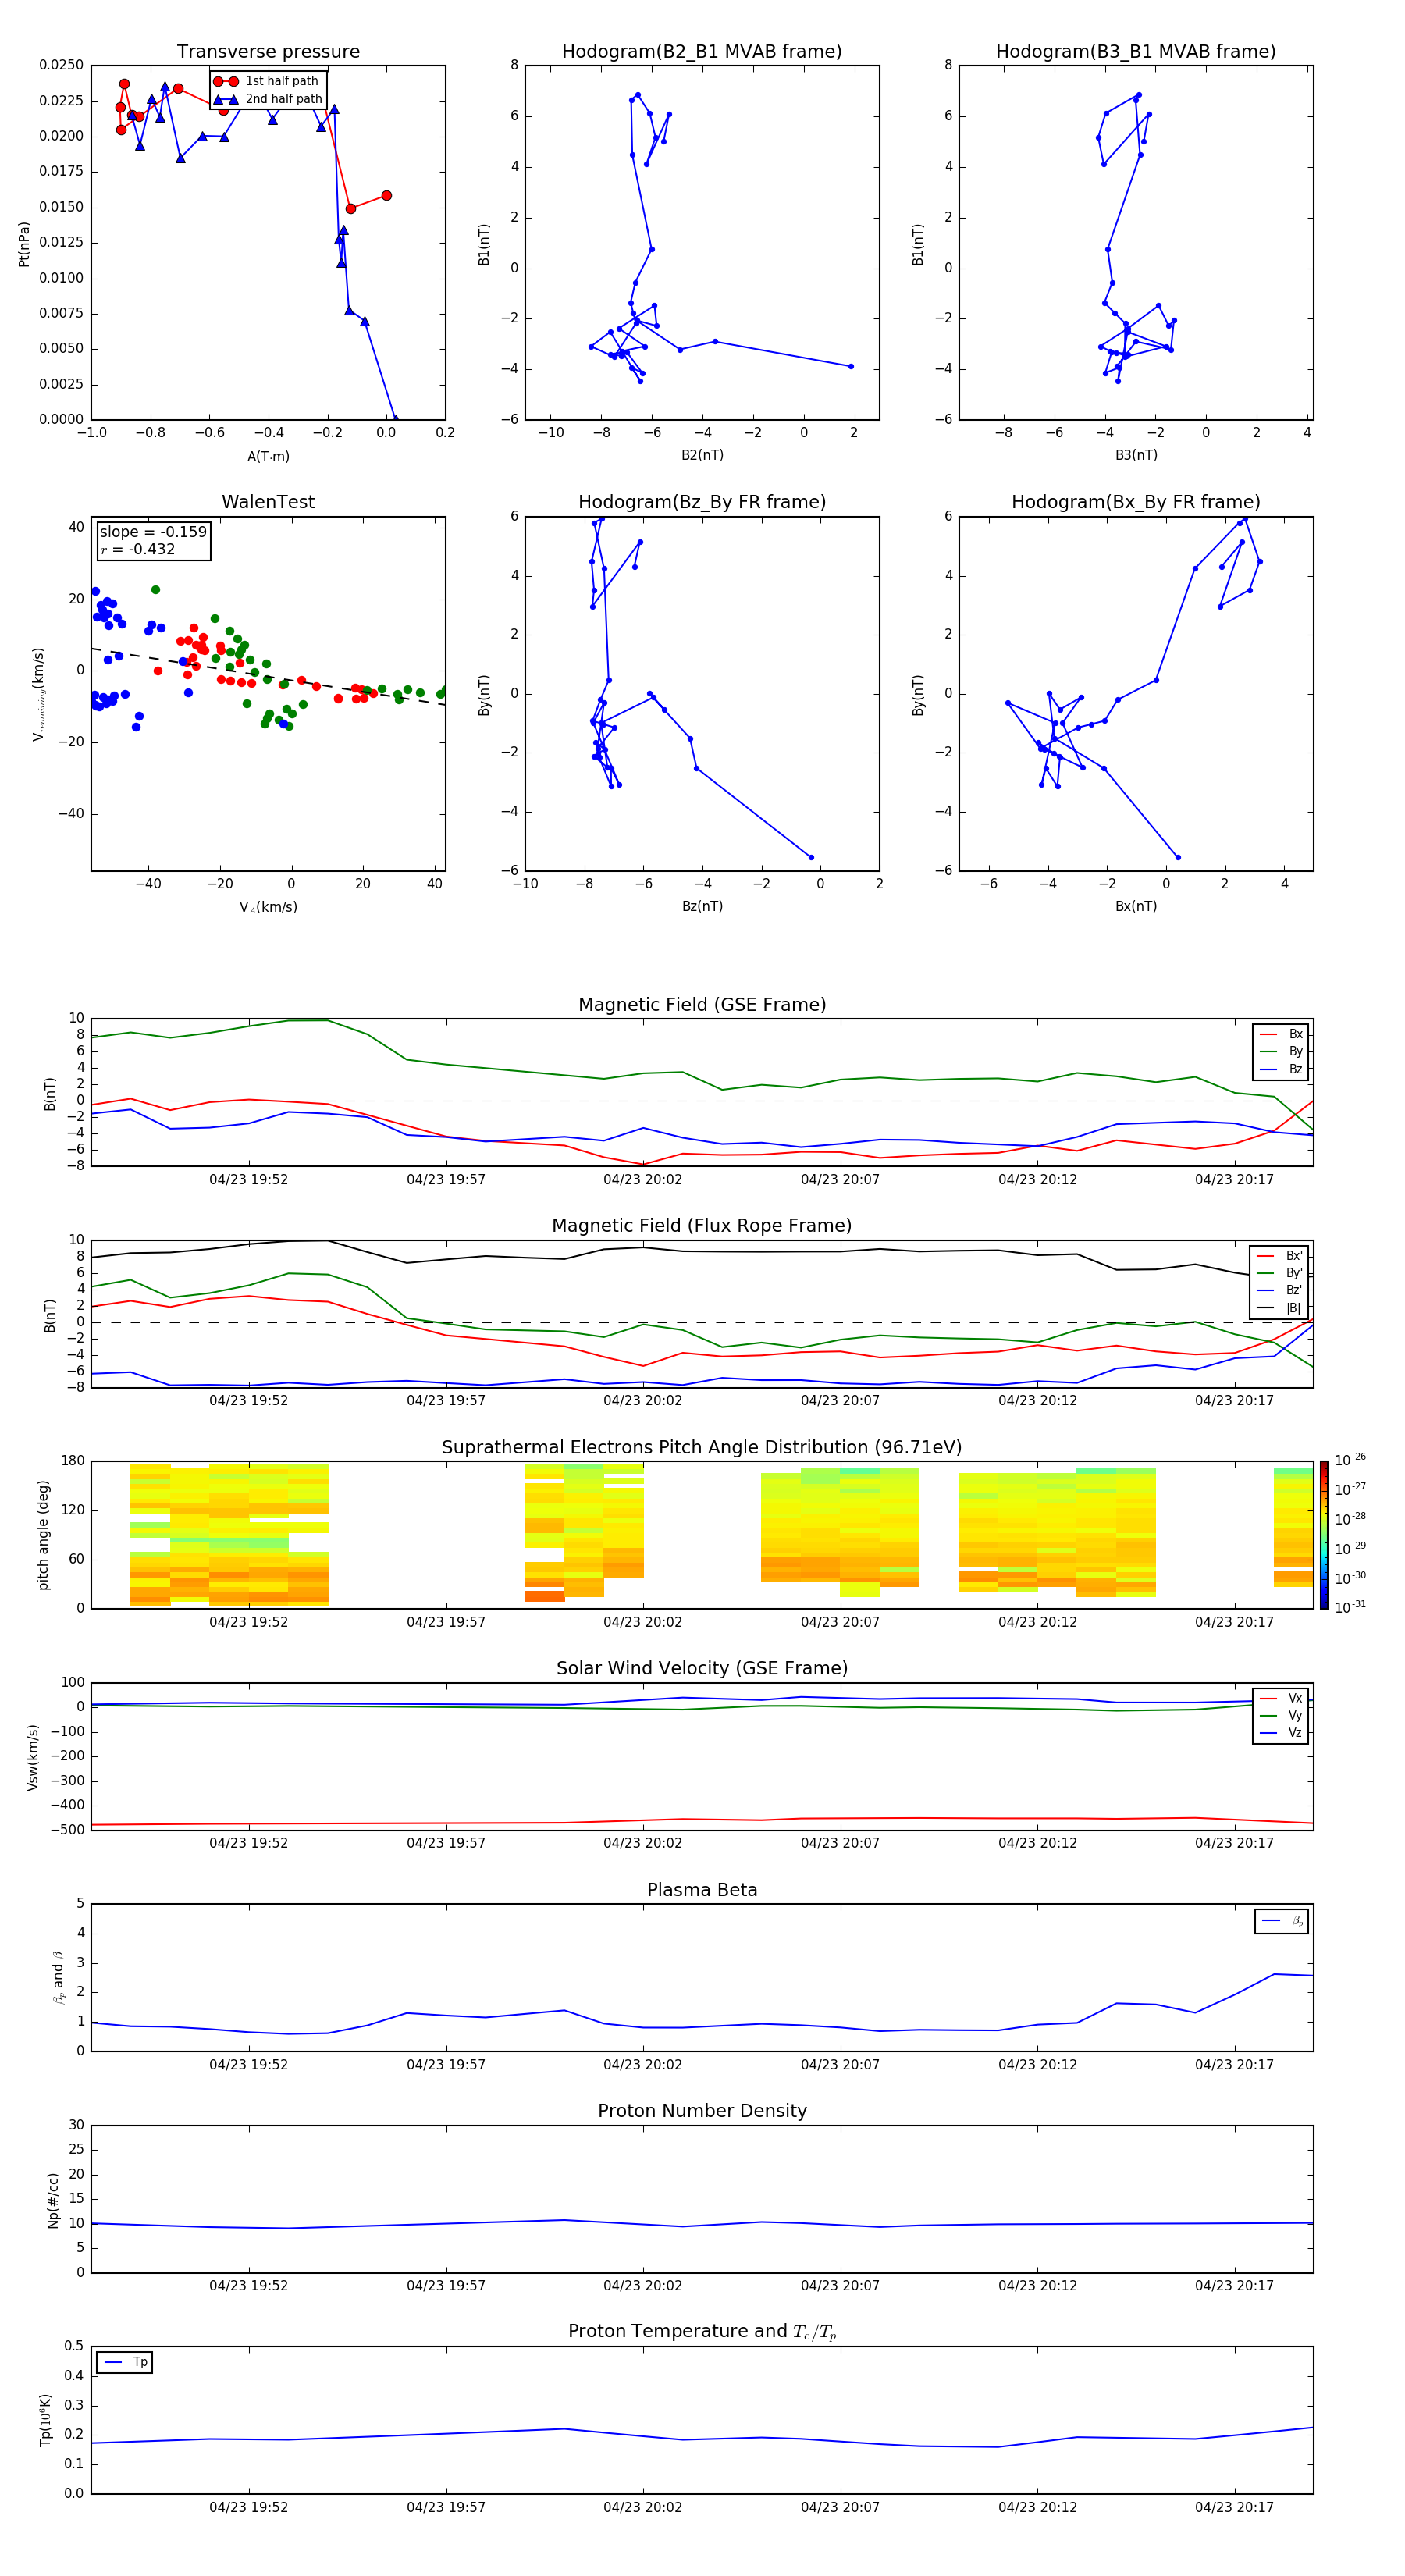Click the "Hodogram(Bz_By FR frame)" title

click(702, 502)
